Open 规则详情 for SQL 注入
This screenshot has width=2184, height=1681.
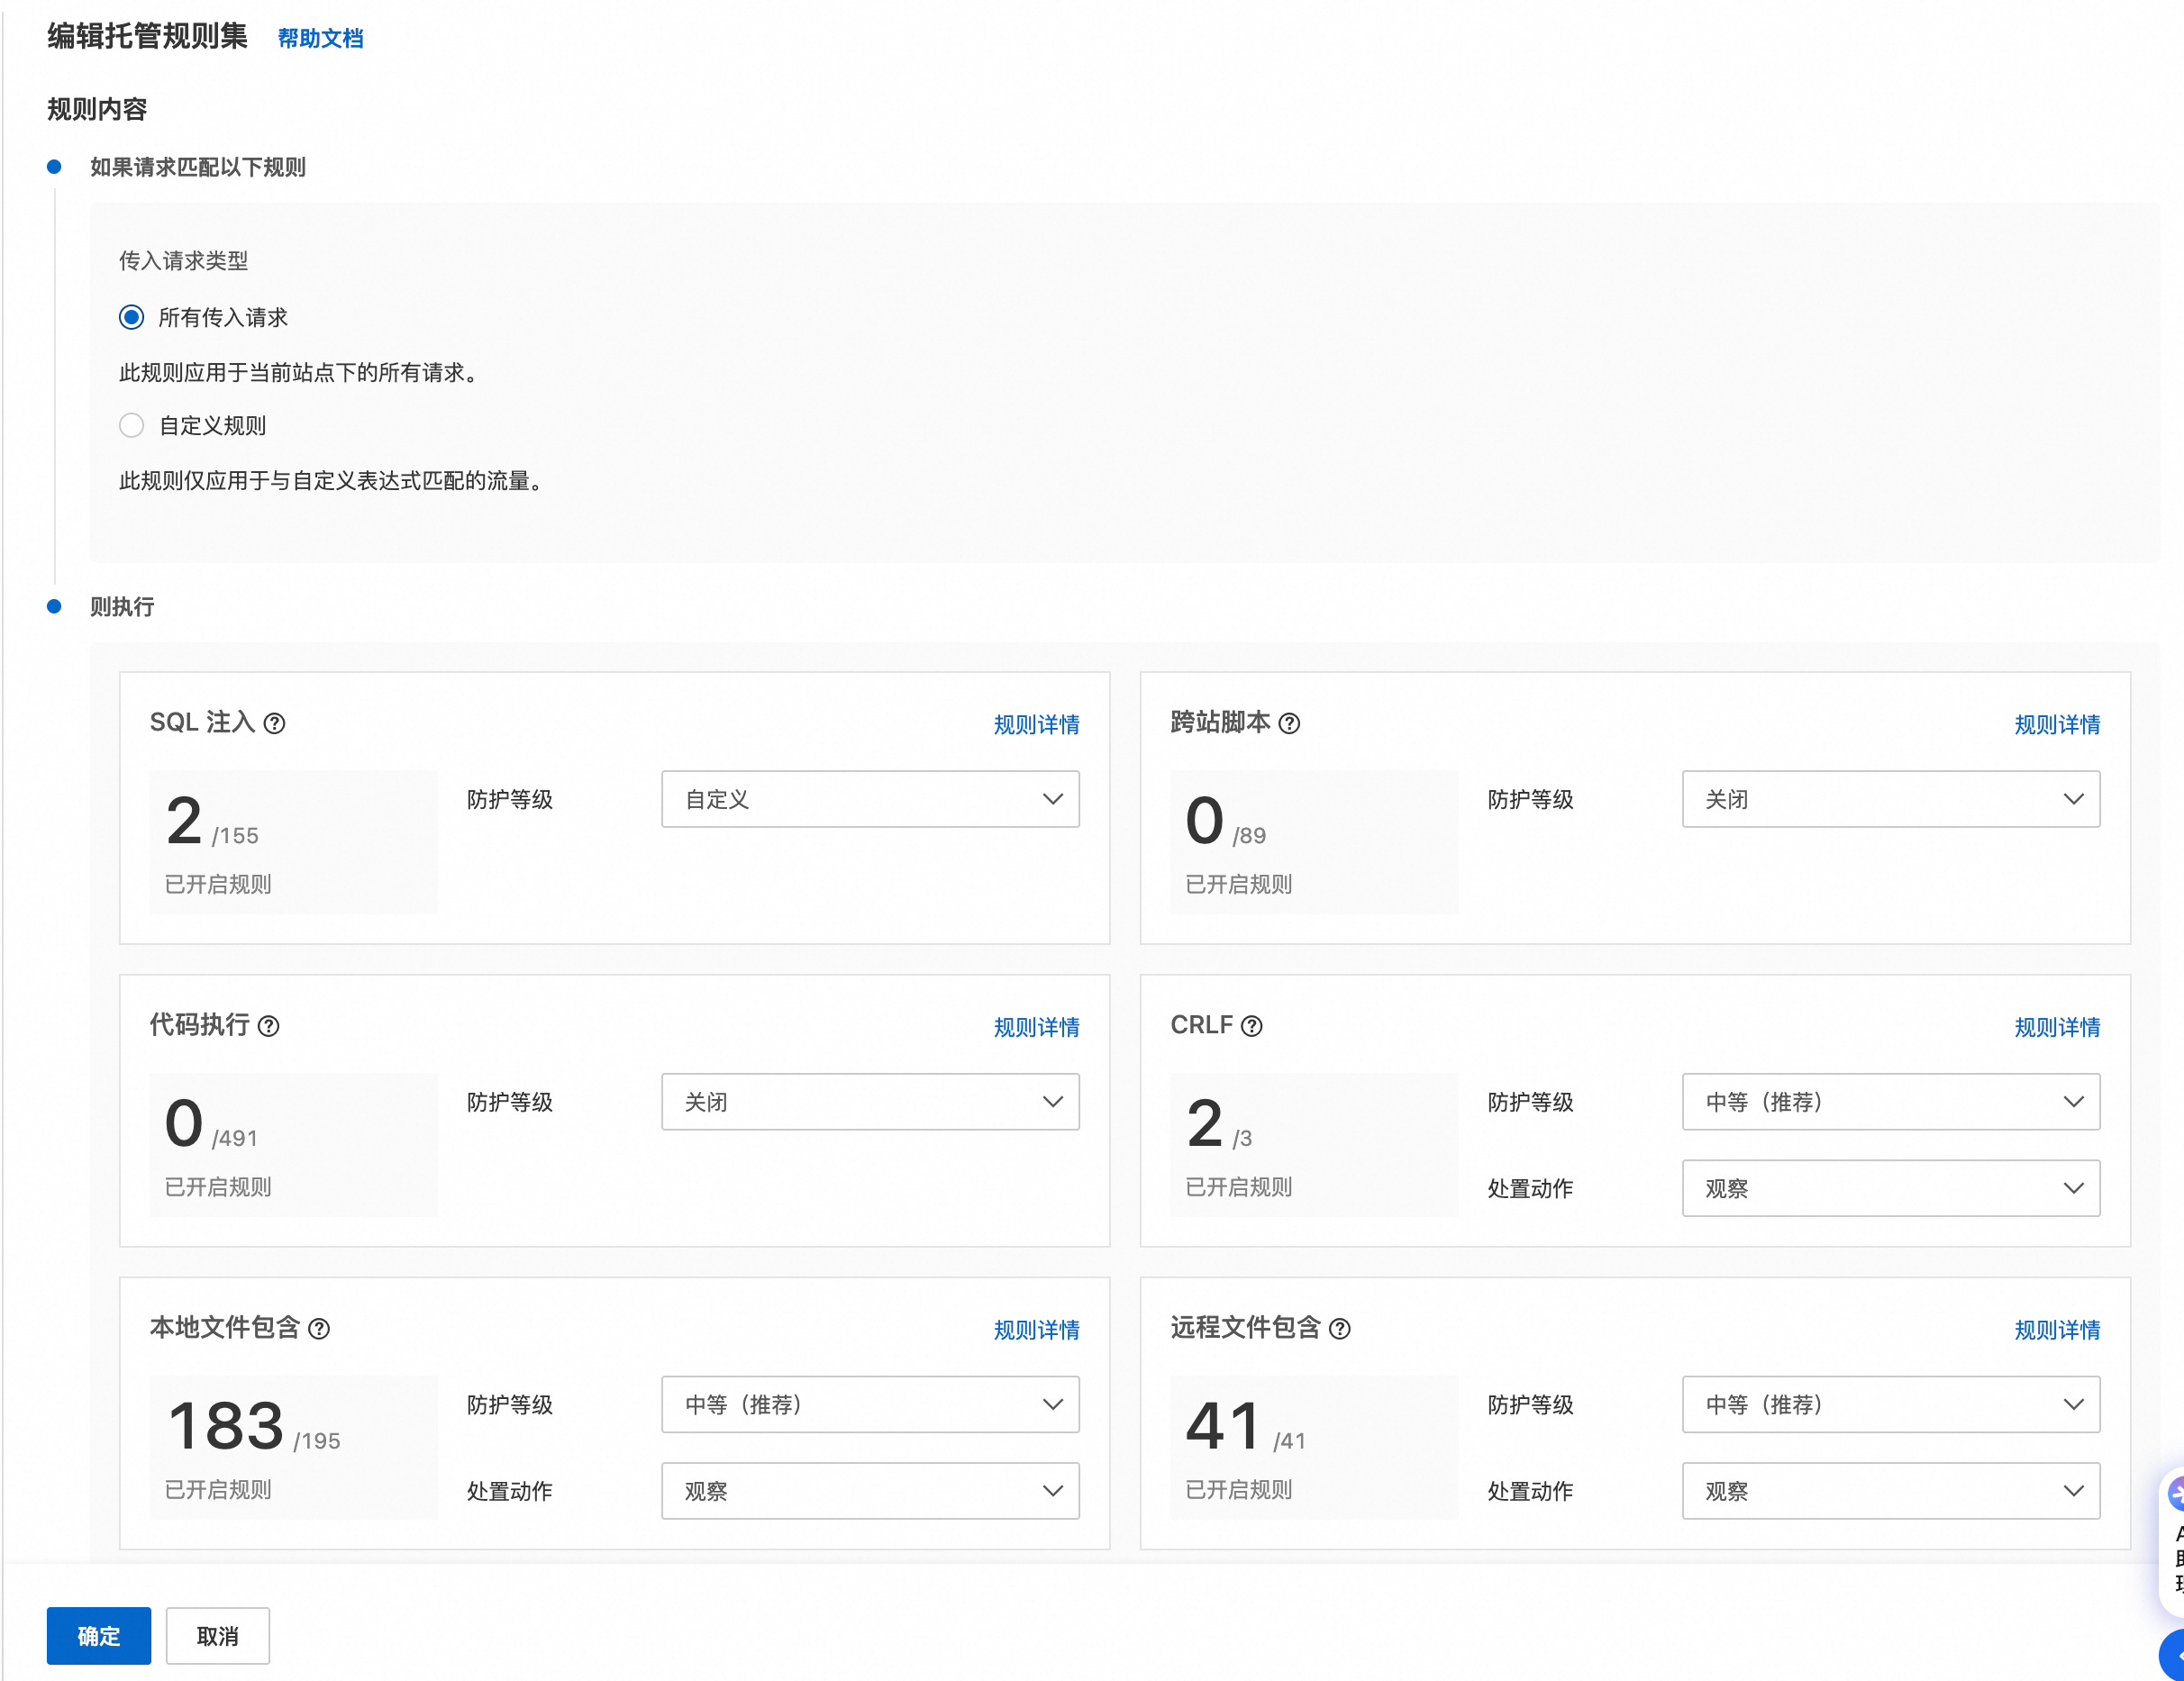click(x=1035, y=725)
